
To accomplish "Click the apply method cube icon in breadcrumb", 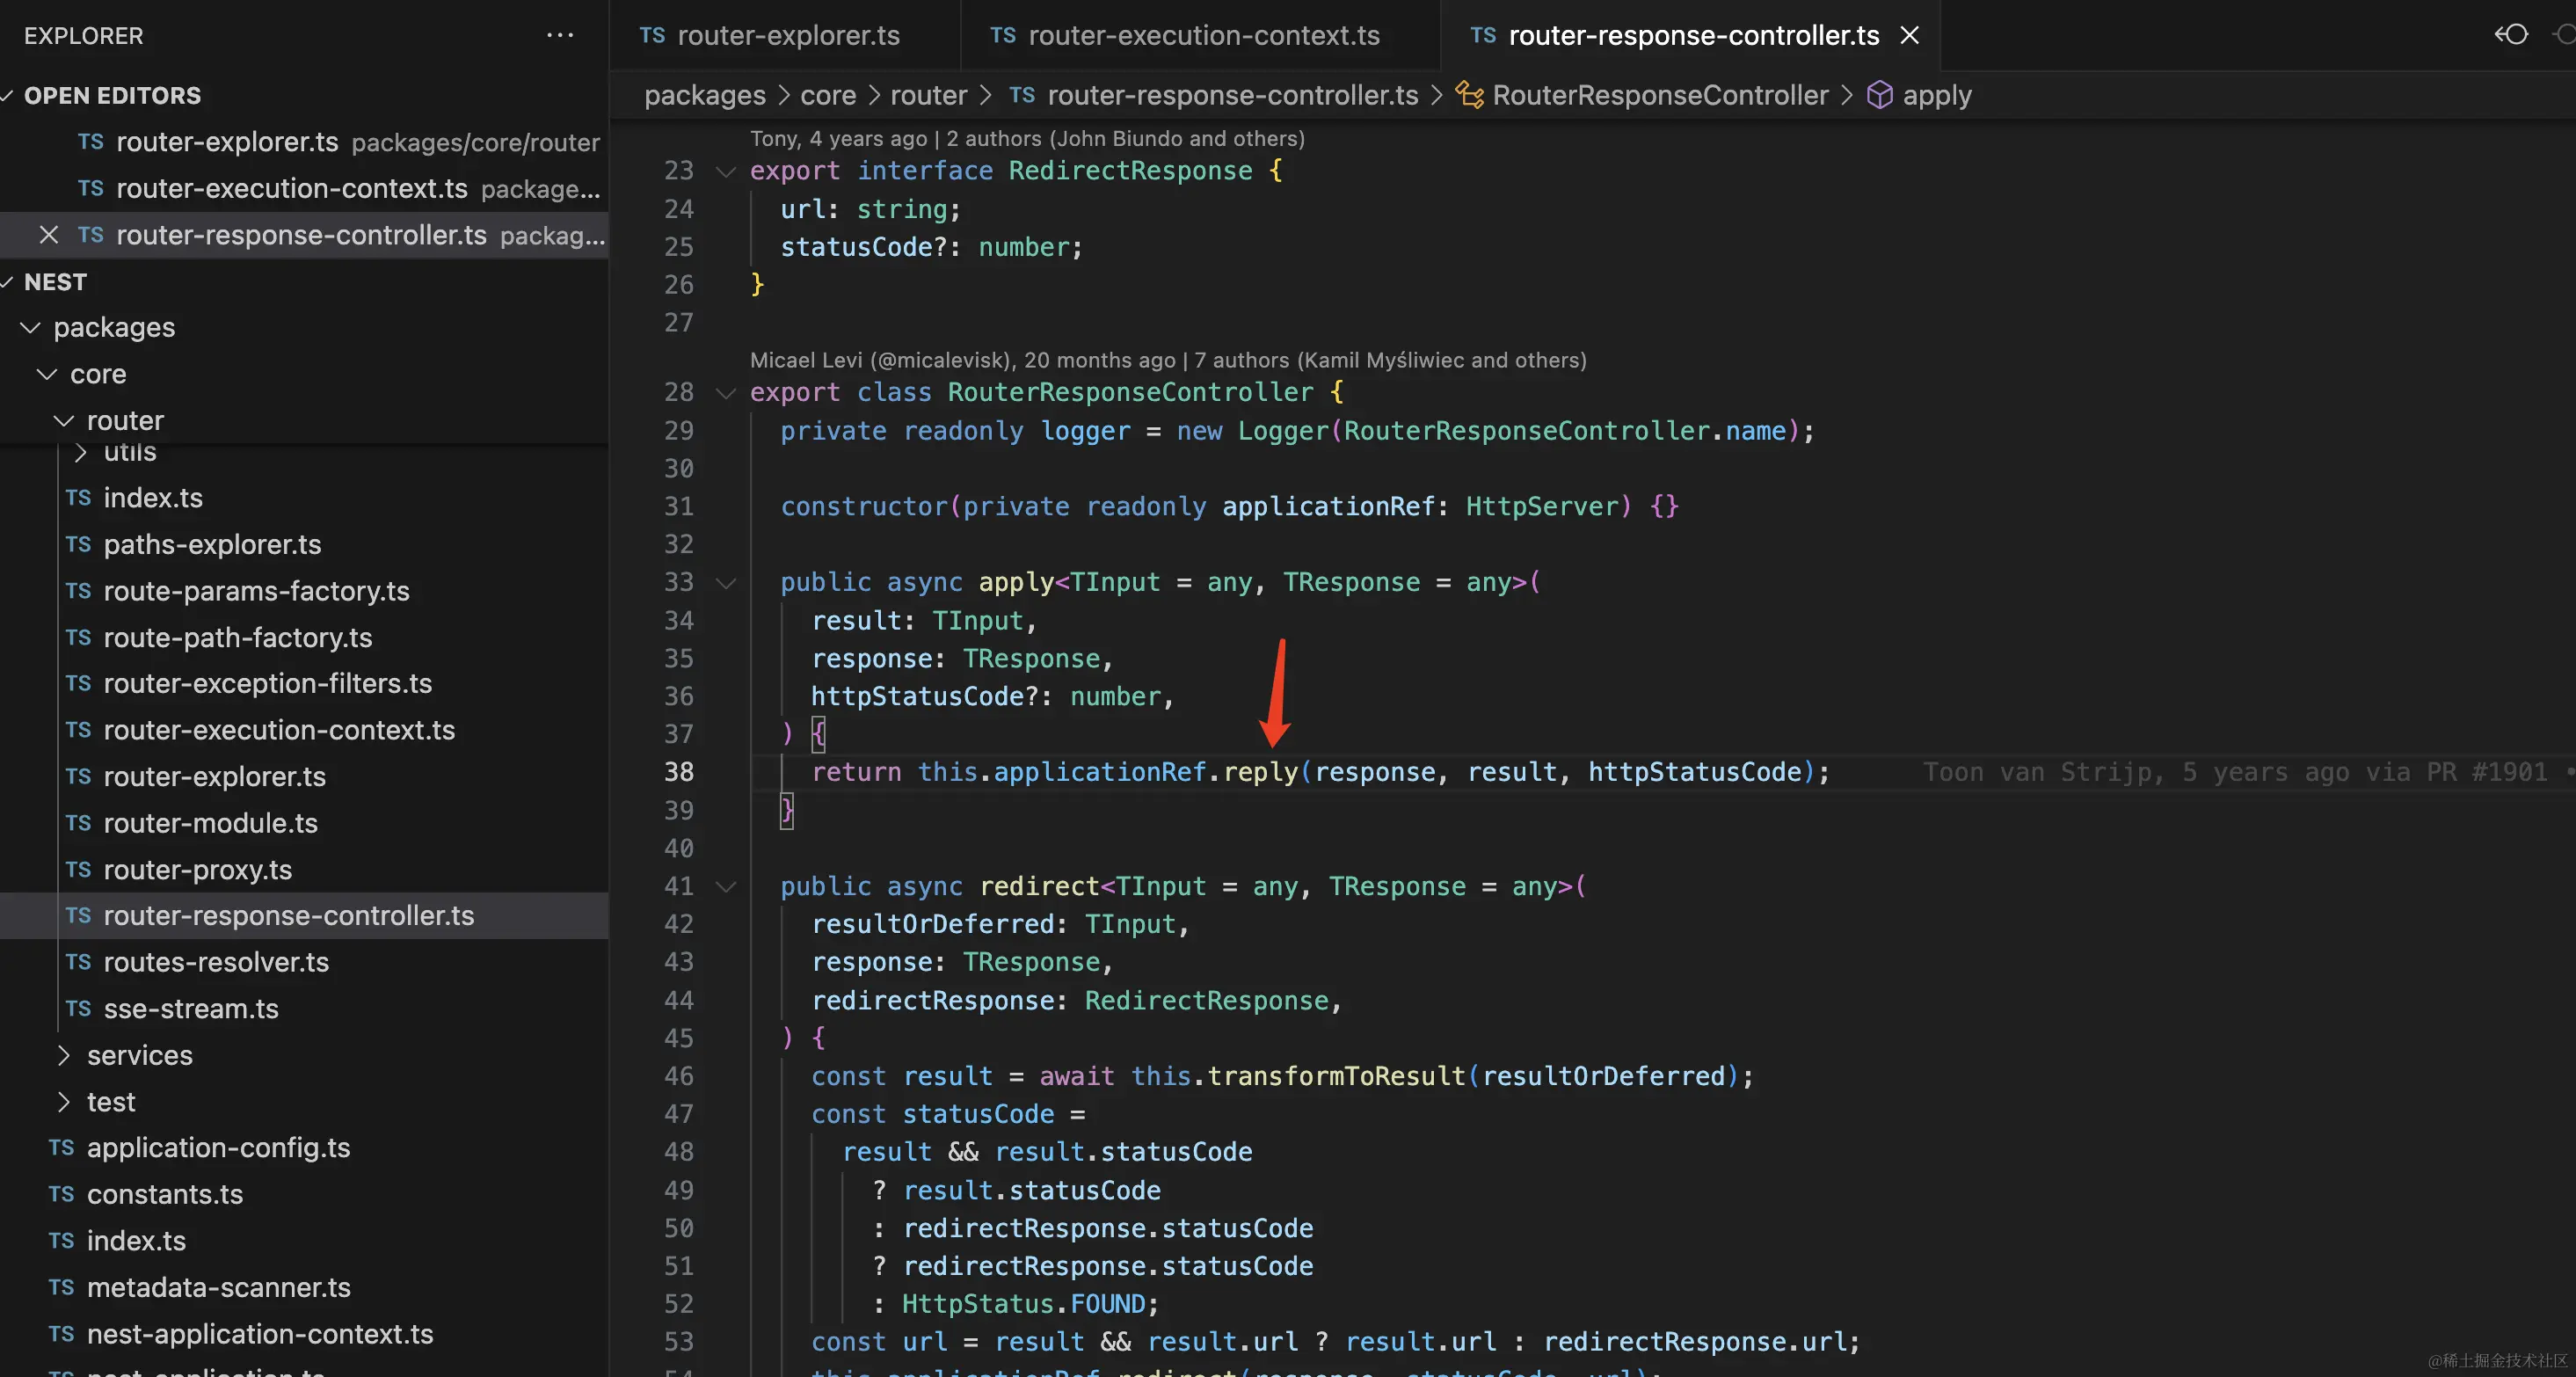I will point(1879,95).
